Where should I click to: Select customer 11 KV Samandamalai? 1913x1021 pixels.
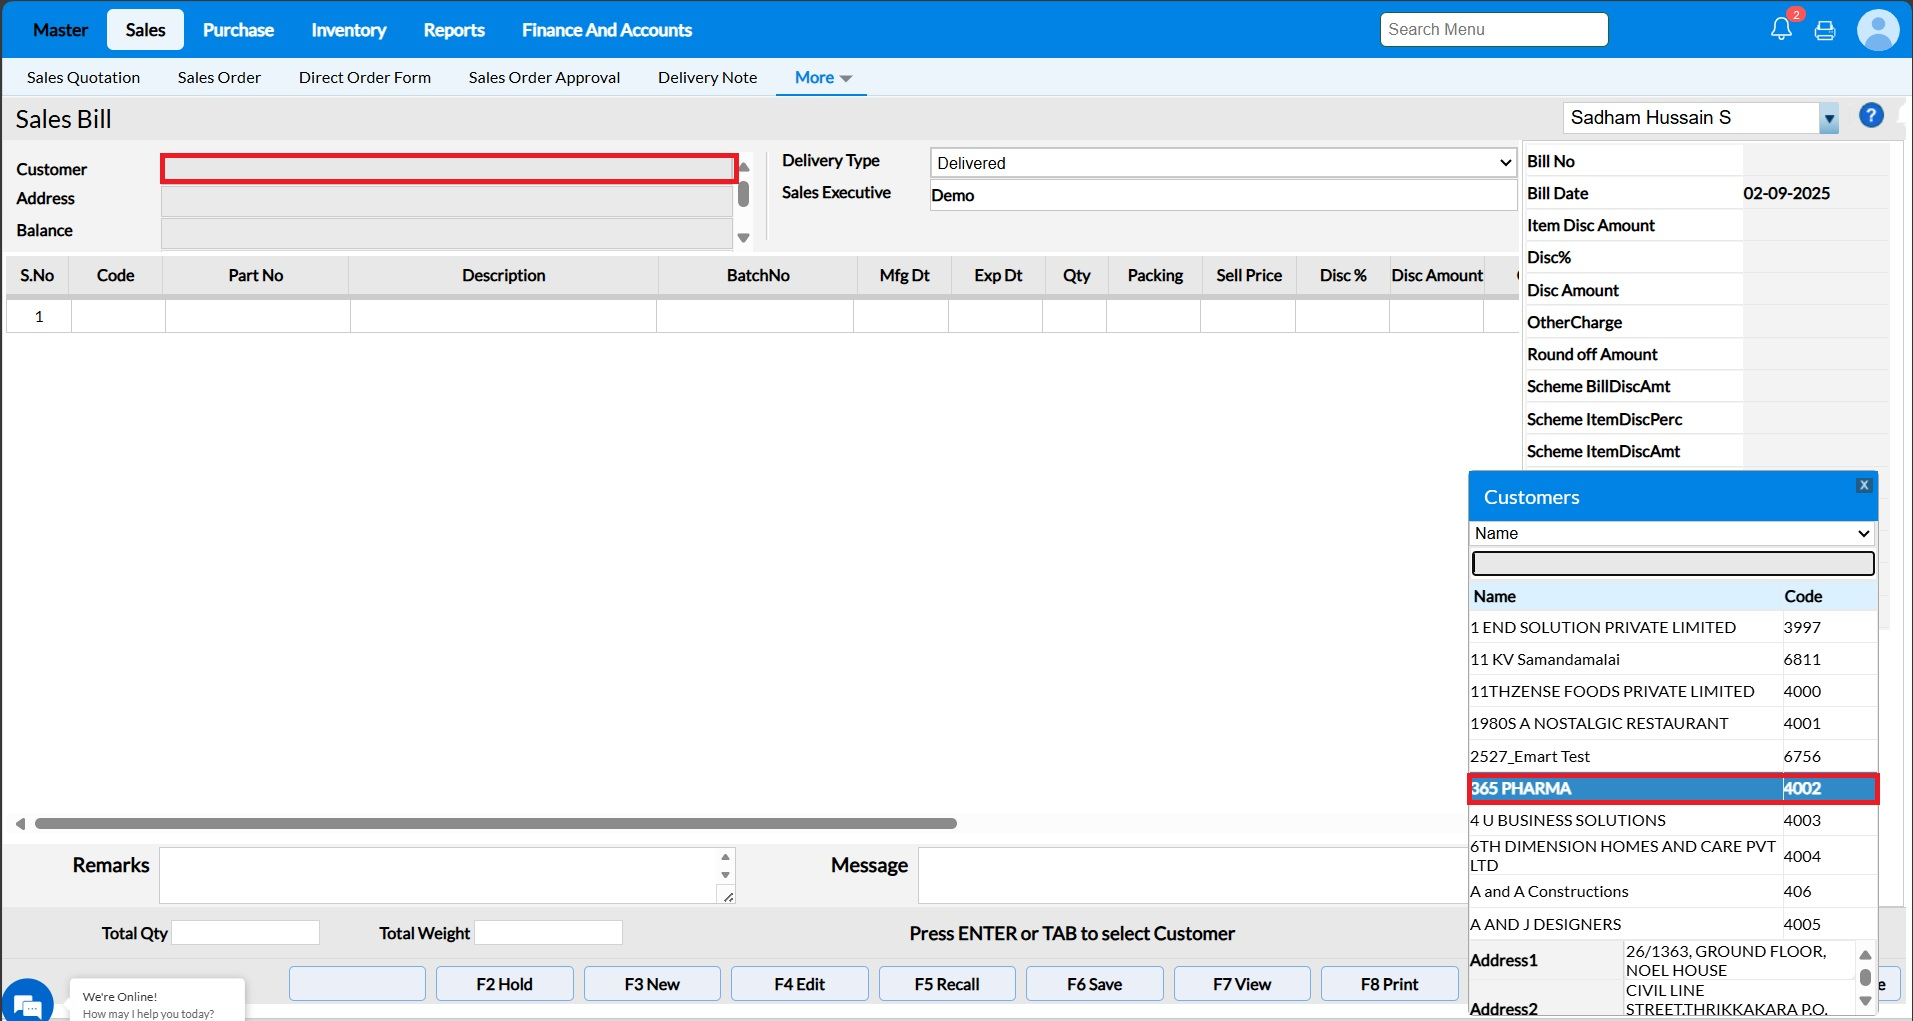[1672, 660]
